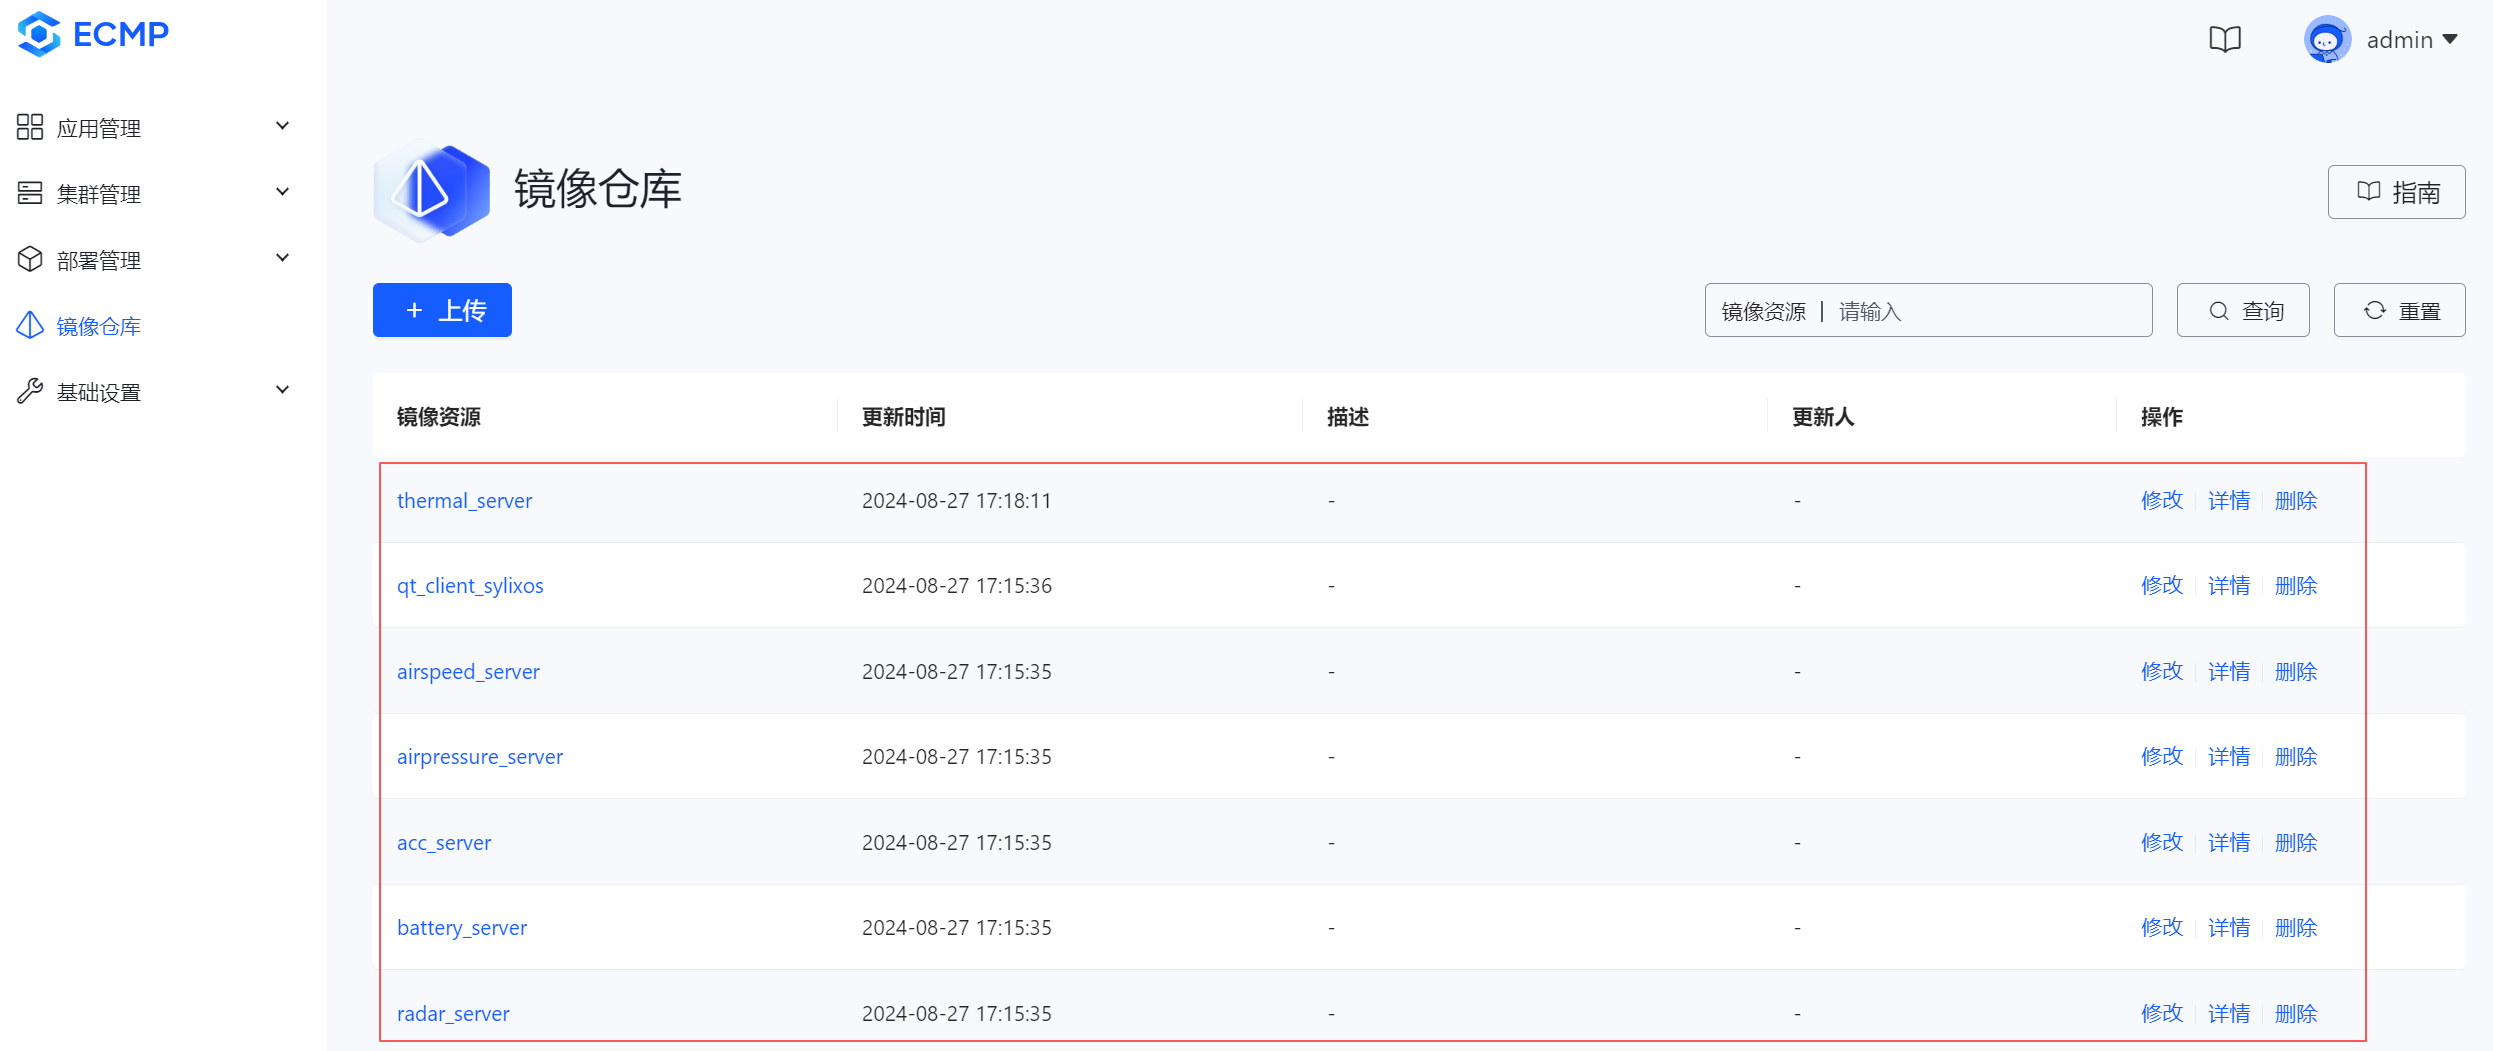Click the 应用管理 grid icon in sidebar

tap(30, 127)
